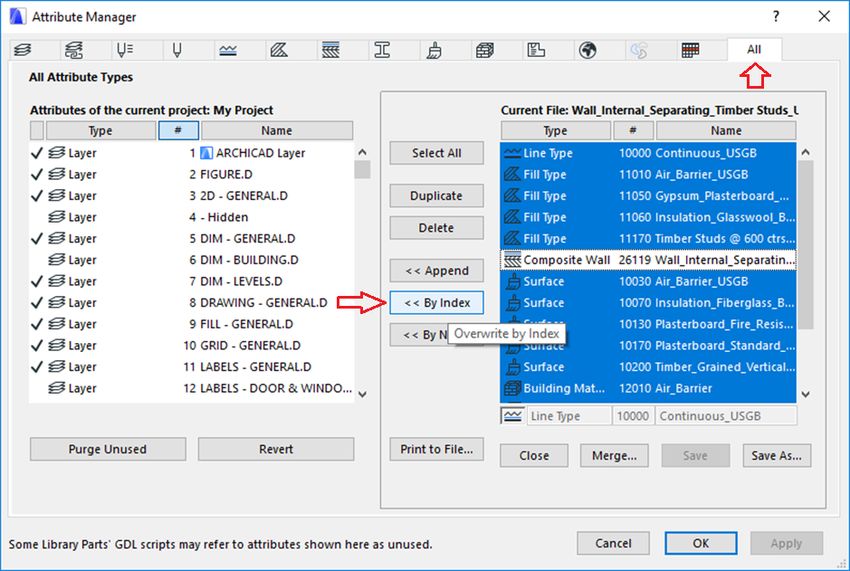Confirm with the OK button

pos(701,543)
